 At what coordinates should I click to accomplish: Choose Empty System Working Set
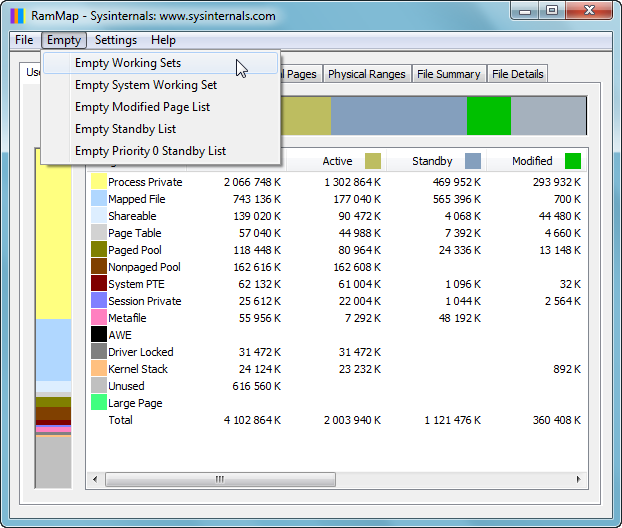161,85
